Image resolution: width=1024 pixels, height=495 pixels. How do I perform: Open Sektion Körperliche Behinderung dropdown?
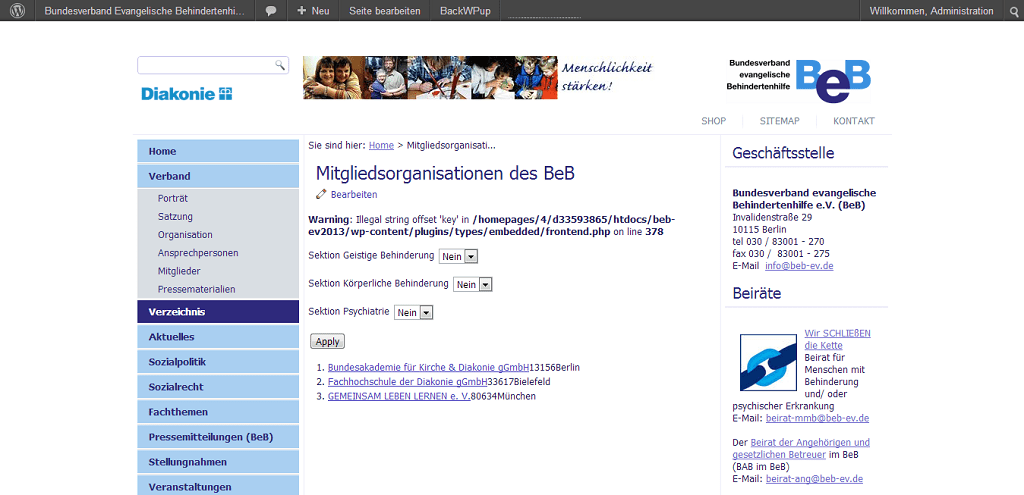473,284
